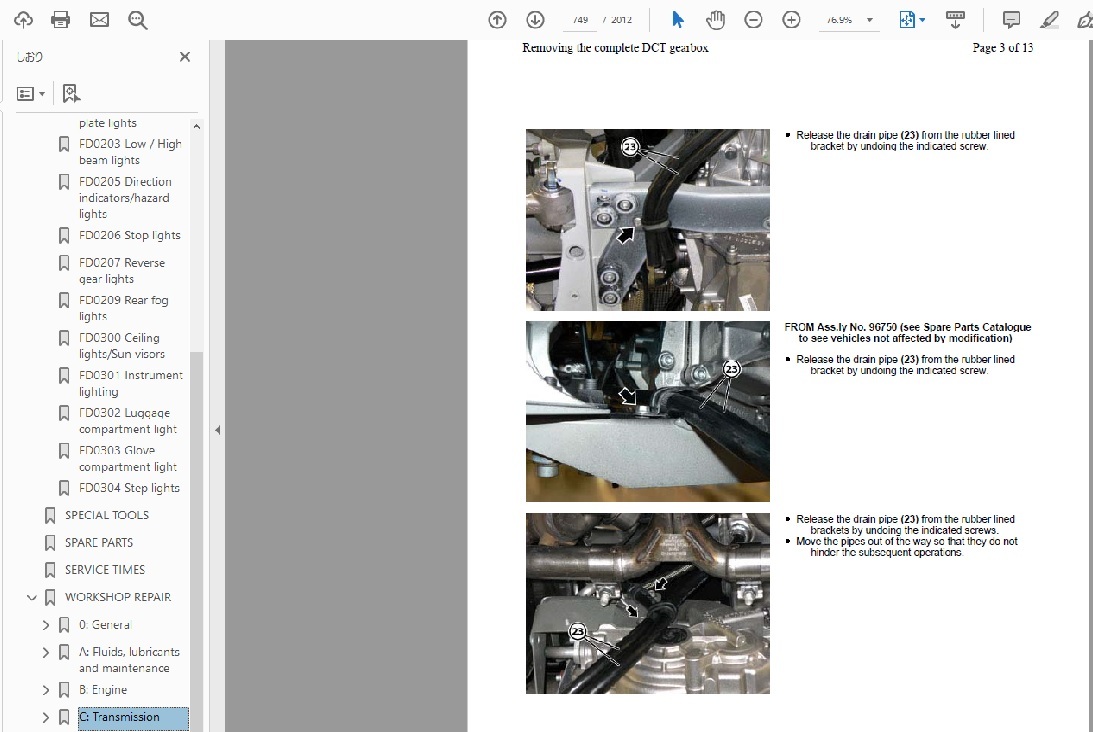The image size is (1093, 732).
Task: Go to next page with down arrow
Action: pos(535,20)
